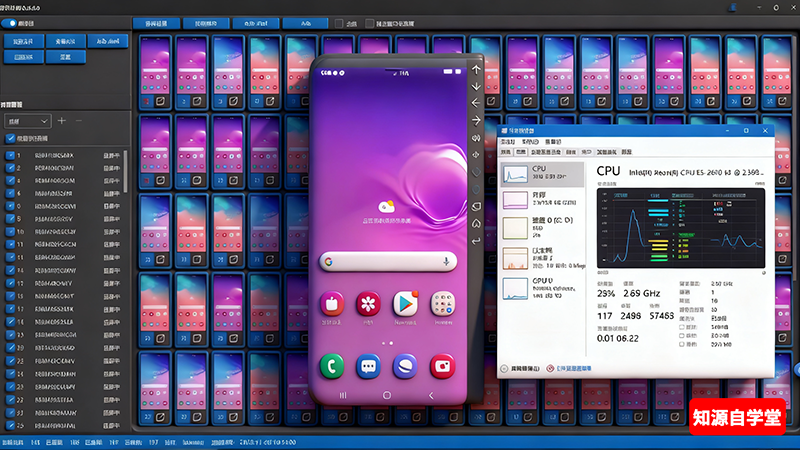This screenshot has height=450, width=800.
Task: Open the blue Messages app icon
Action: coord(369,366)
